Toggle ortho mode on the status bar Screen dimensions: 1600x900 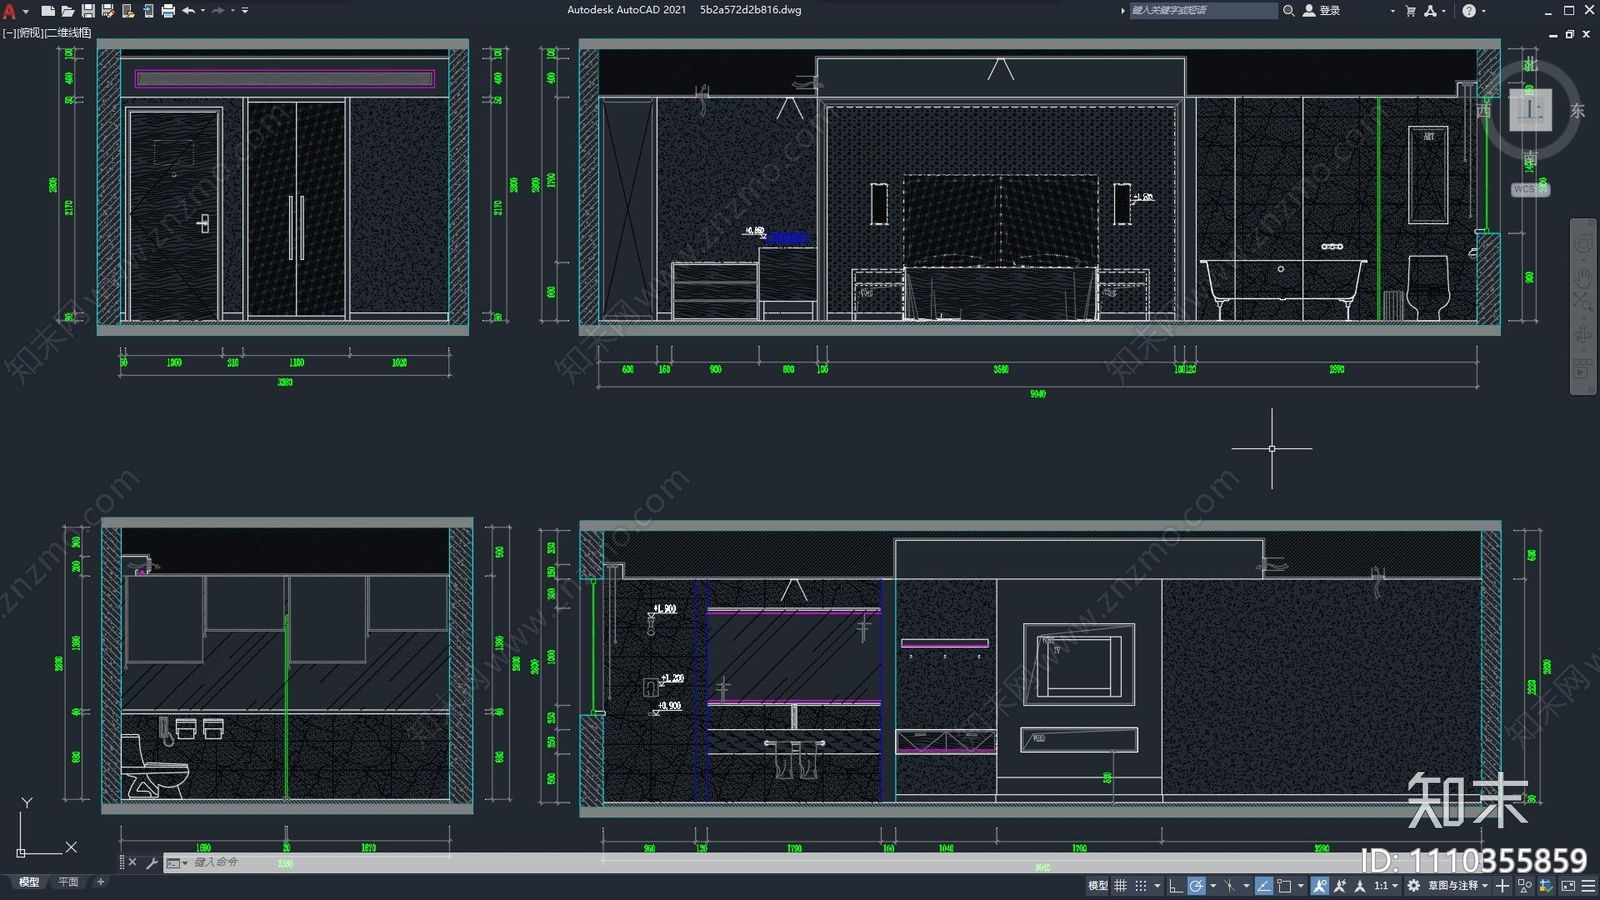click(x=1176, y=886)
